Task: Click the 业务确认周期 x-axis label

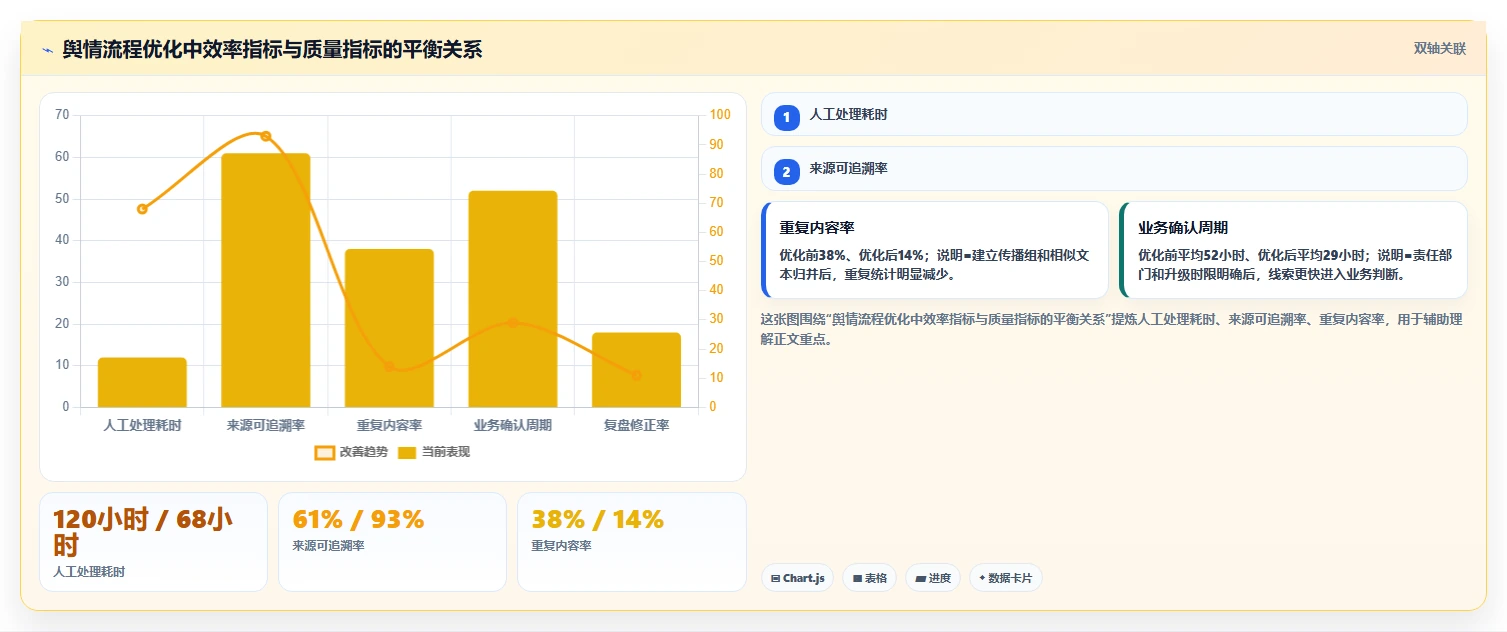Action: [x=513, y=425]
